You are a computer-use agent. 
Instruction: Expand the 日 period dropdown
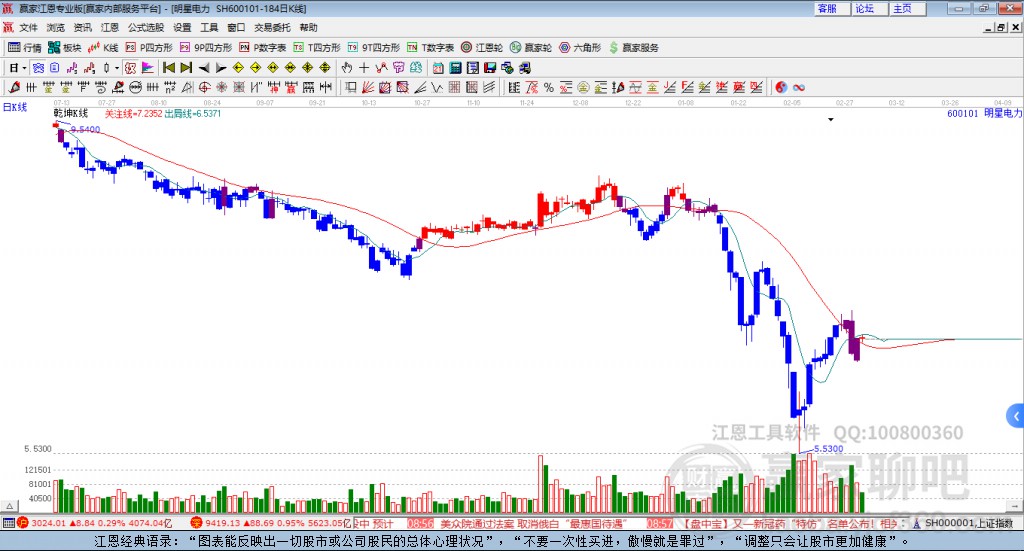tap(24, 68)
